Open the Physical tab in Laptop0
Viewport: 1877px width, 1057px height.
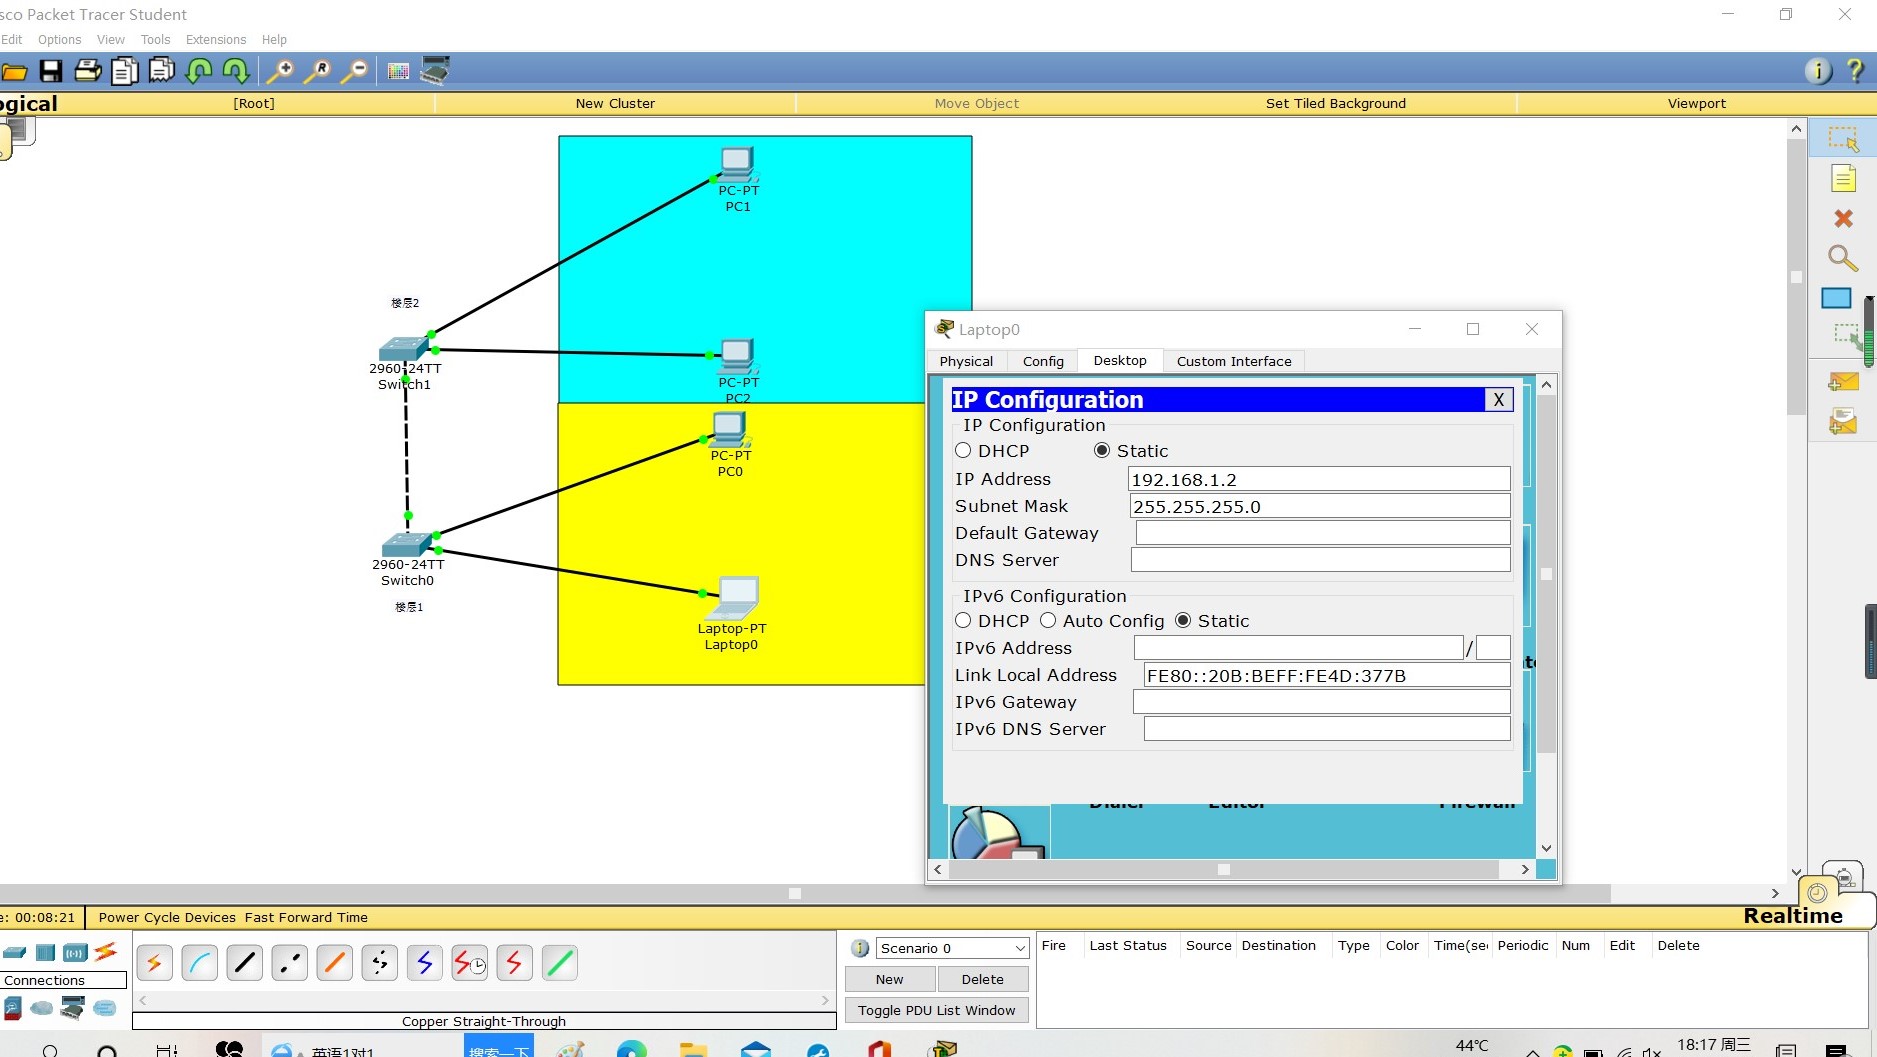[966, 361]
